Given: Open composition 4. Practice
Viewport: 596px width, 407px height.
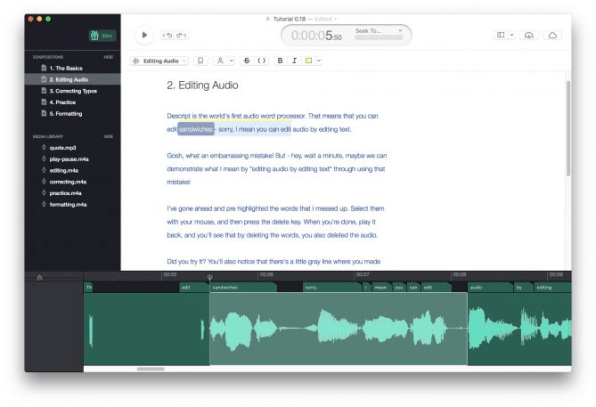Looking at the screenshot, I should click(63, 102).
